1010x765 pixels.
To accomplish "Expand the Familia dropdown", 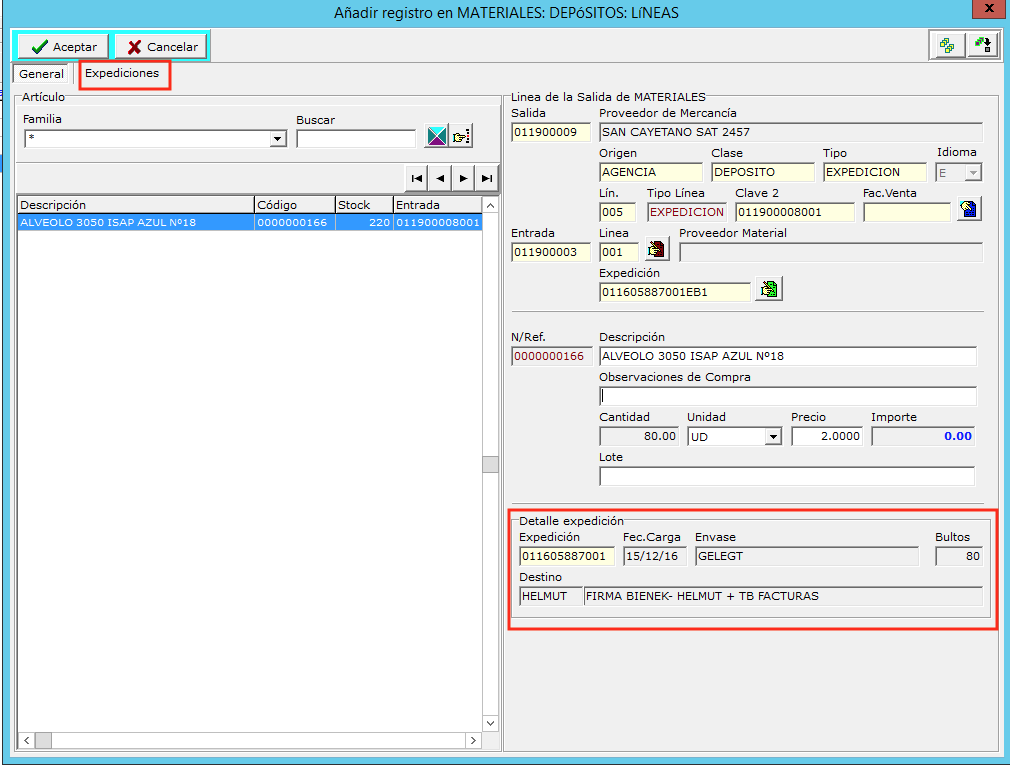I will 278,139.
